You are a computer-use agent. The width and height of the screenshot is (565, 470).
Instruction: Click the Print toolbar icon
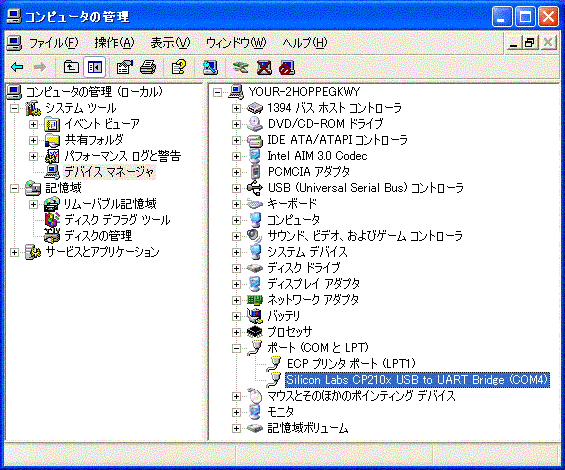(x=148, y=67)
